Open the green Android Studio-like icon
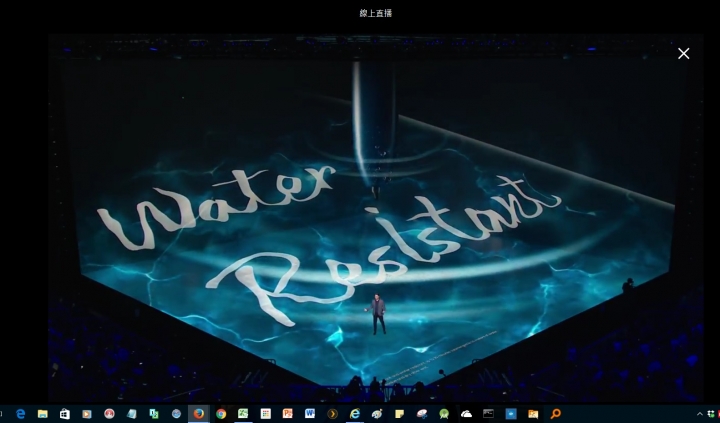This screenshot has width=720, height=423. click(444, 414)
